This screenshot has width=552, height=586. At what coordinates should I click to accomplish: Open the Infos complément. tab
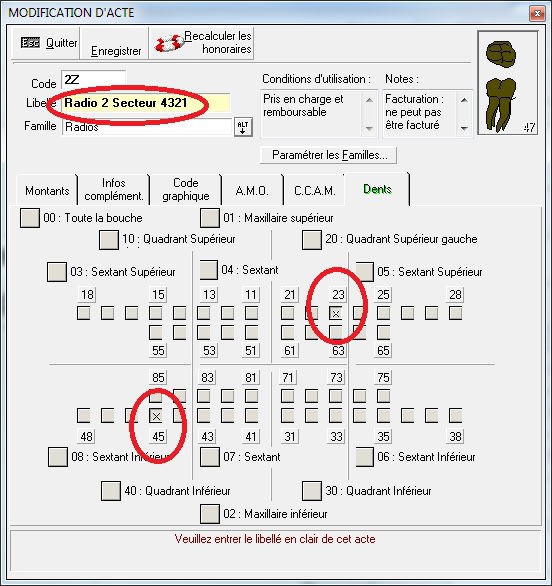coord(114,189)
